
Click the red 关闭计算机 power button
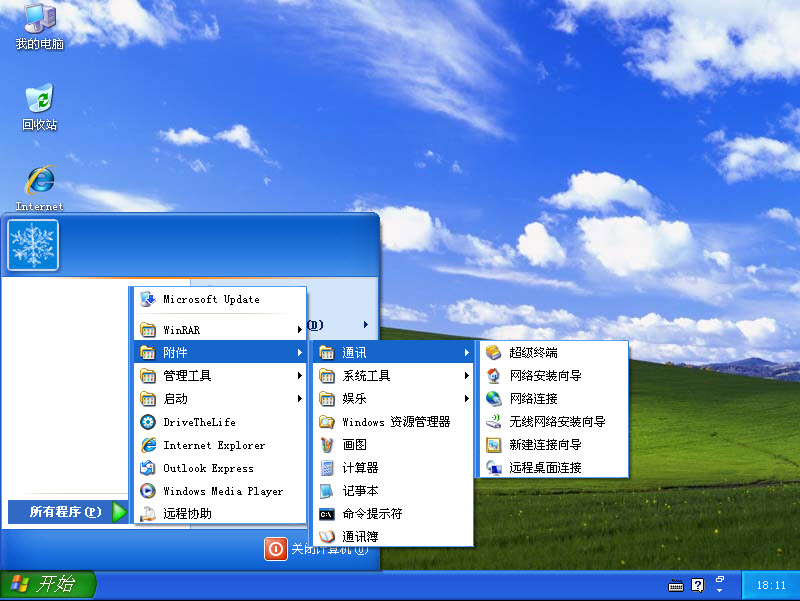pyautogui.click(x=276, y=549)
